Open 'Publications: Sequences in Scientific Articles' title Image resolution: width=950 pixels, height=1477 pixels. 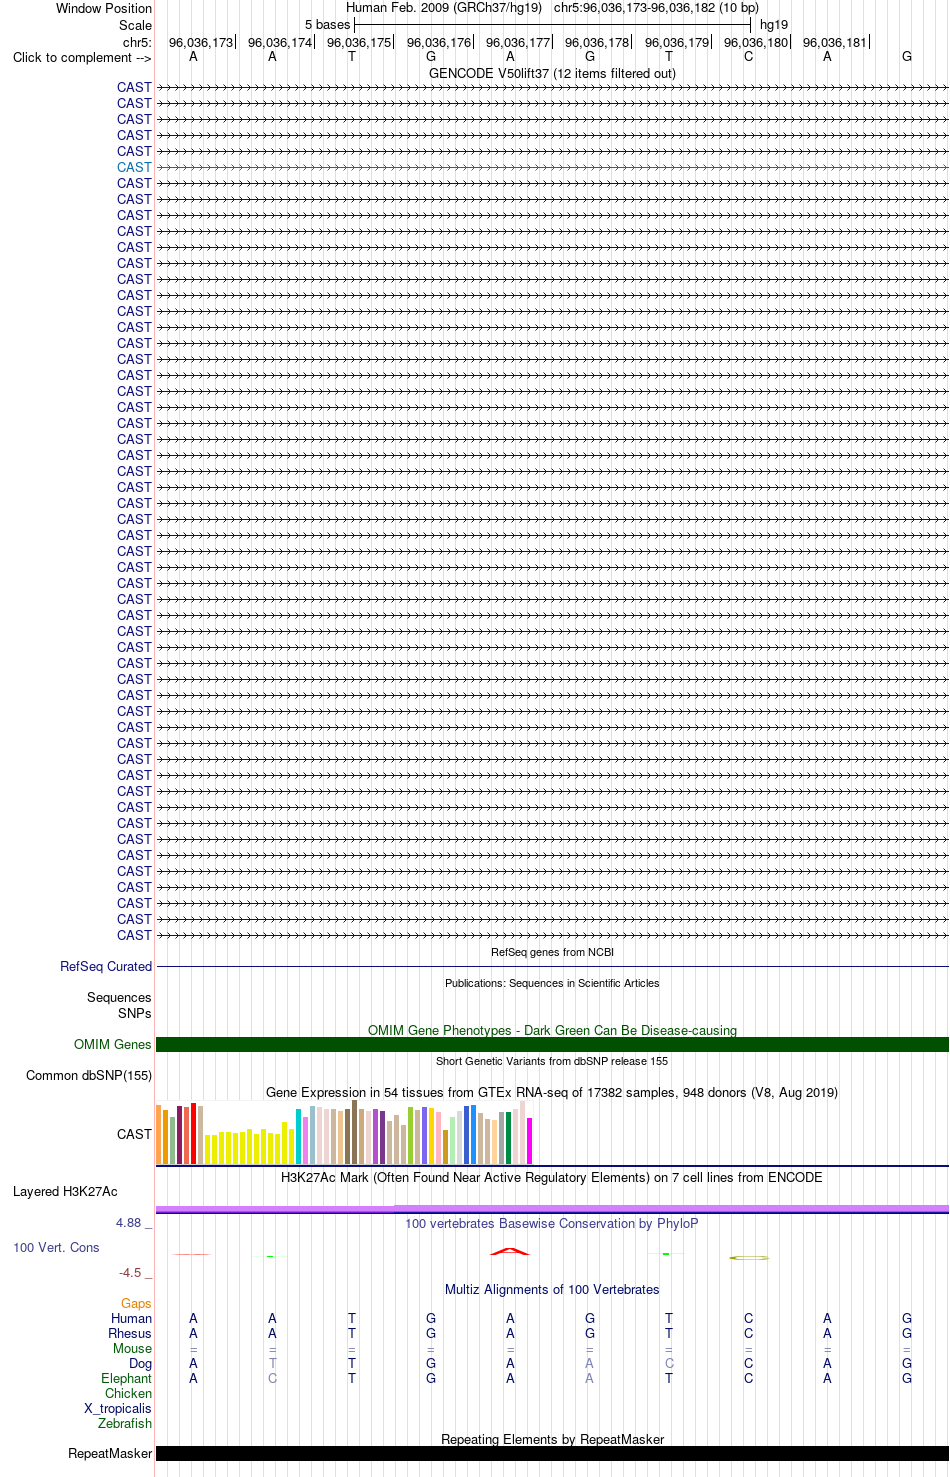pos(552,983)
